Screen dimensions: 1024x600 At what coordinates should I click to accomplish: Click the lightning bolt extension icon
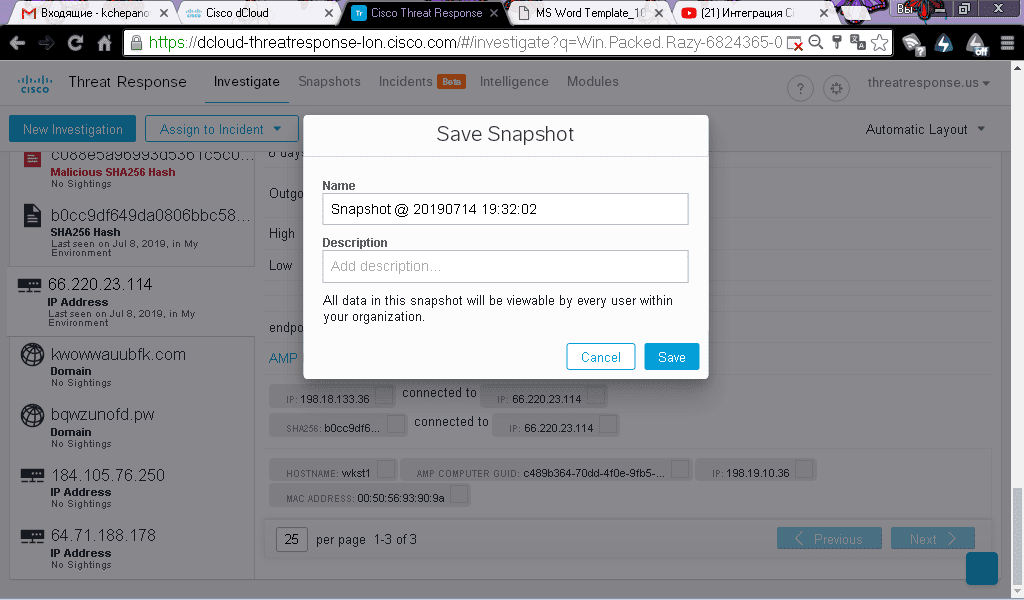point(944,43)
